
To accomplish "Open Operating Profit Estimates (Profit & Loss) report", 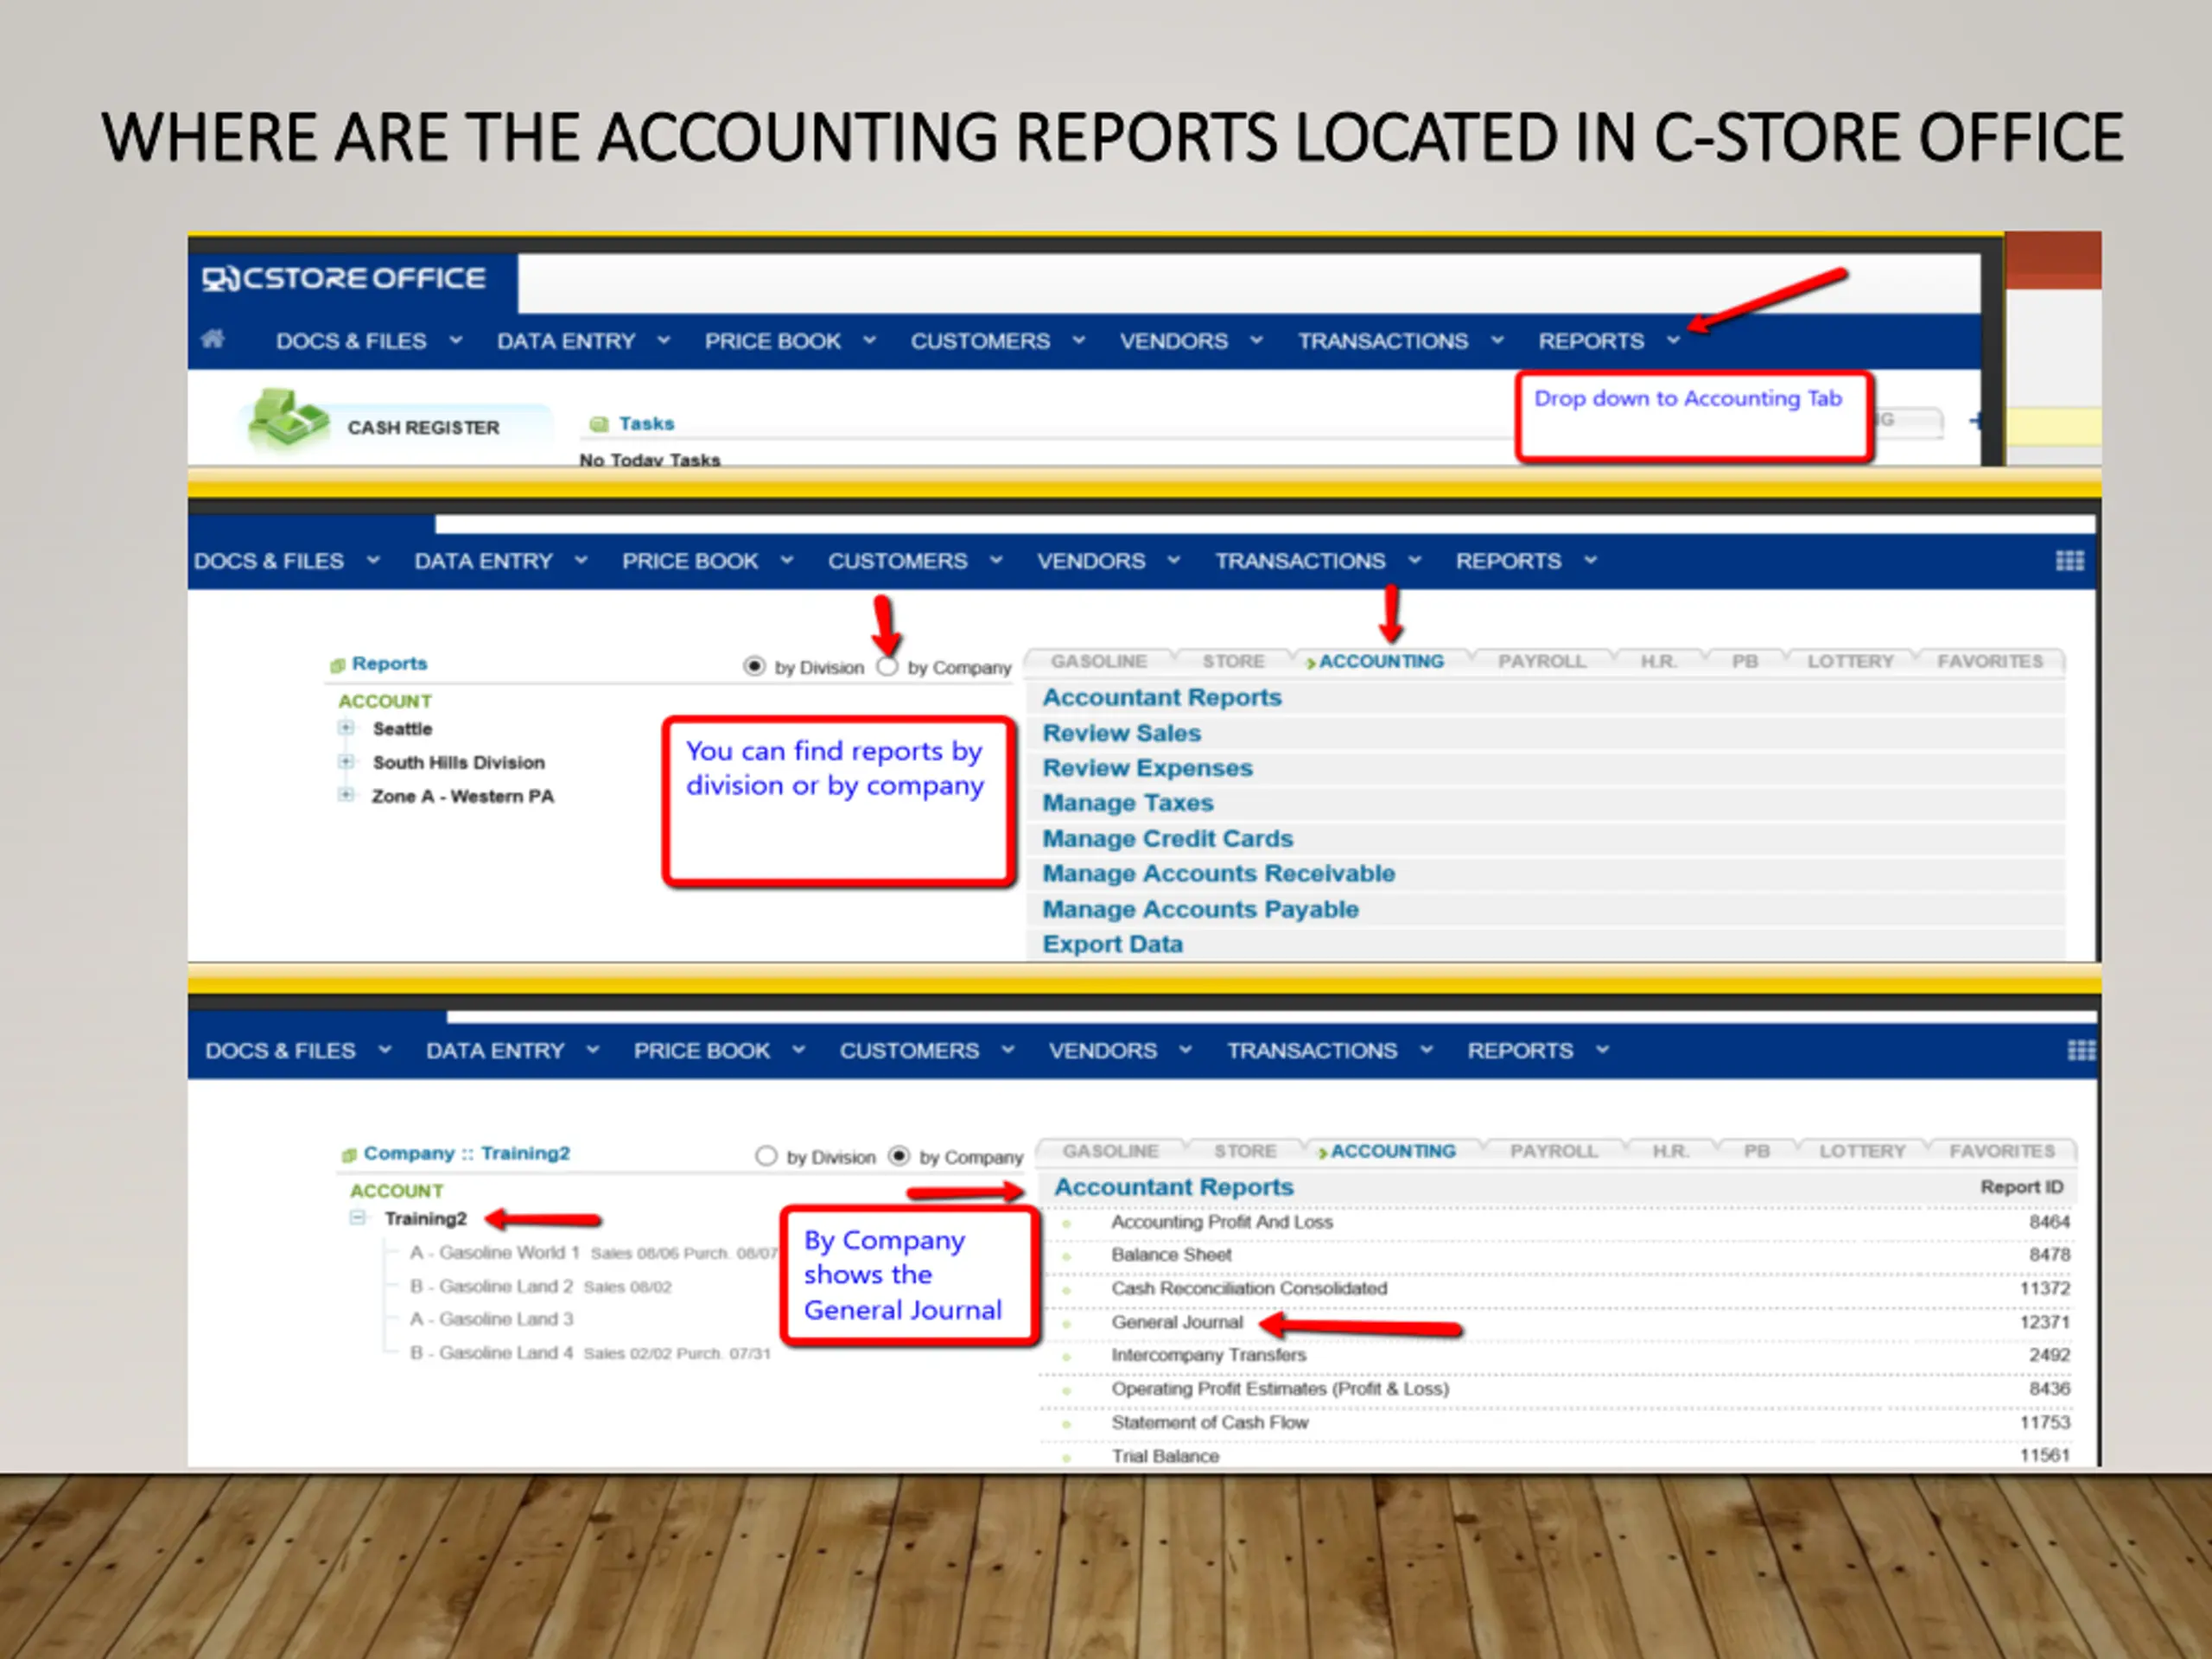I will (1280, 1389).
